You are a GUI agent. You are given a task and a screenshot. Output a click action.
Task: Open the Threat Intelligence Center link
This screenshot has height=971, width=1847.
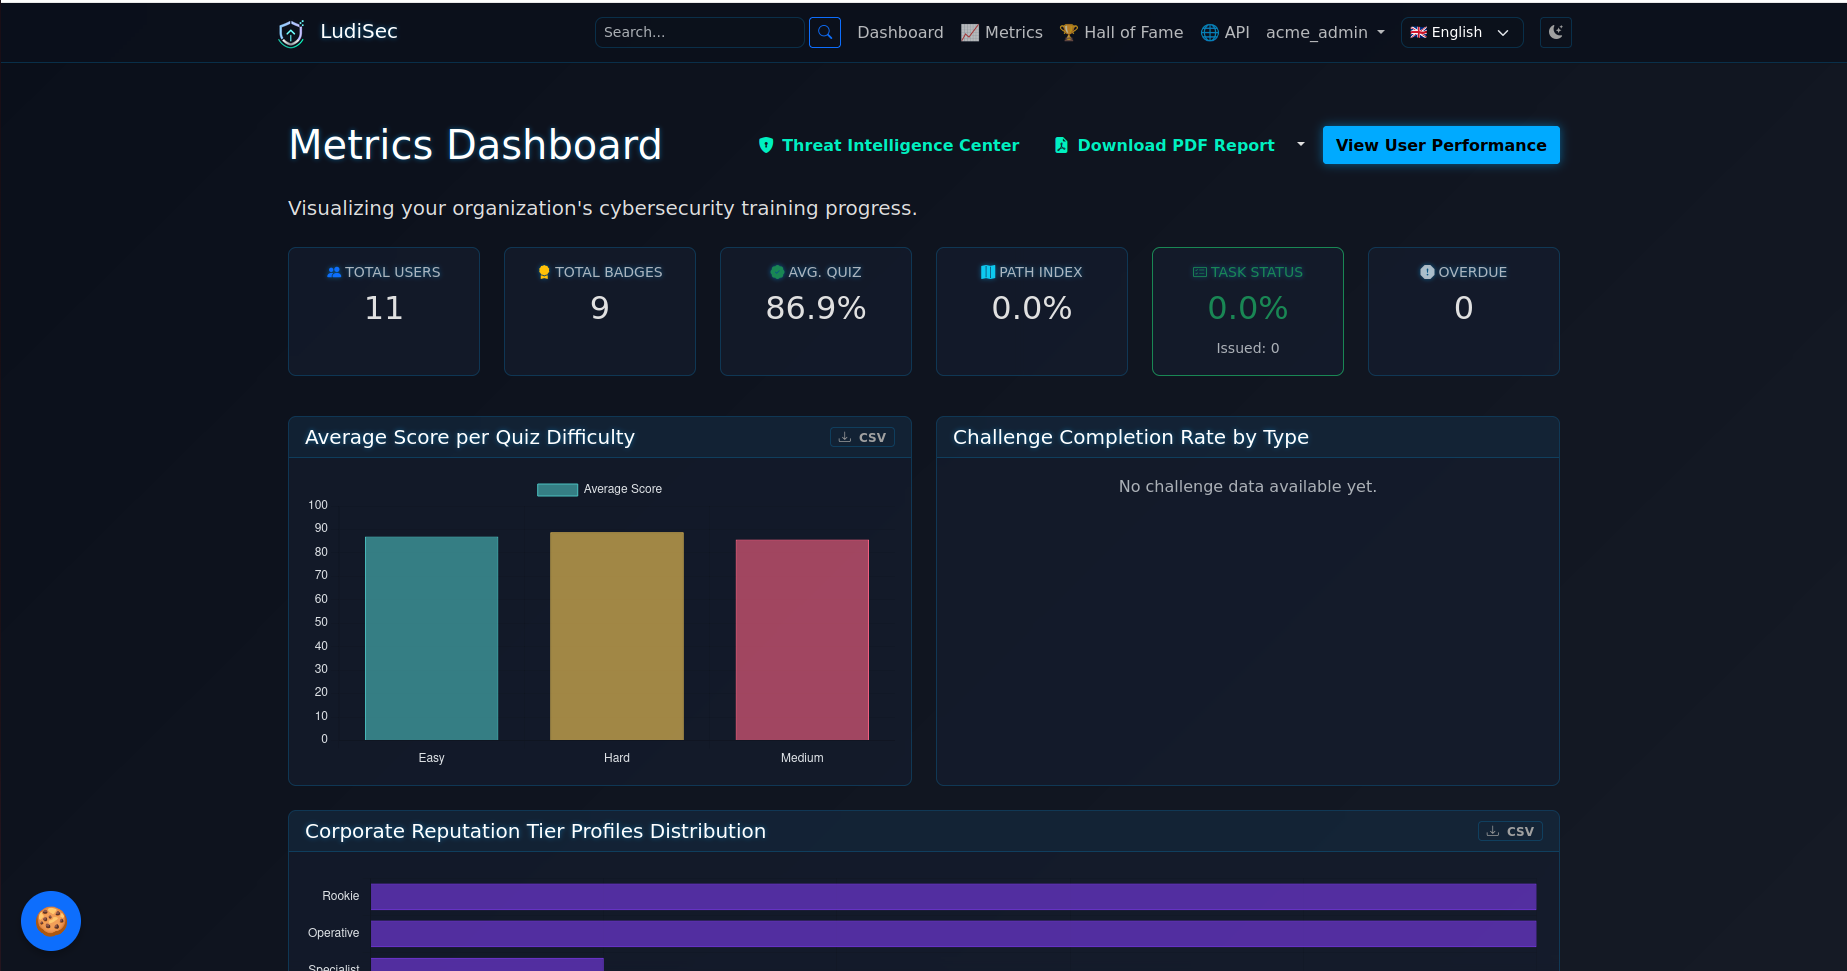point(889,145)
